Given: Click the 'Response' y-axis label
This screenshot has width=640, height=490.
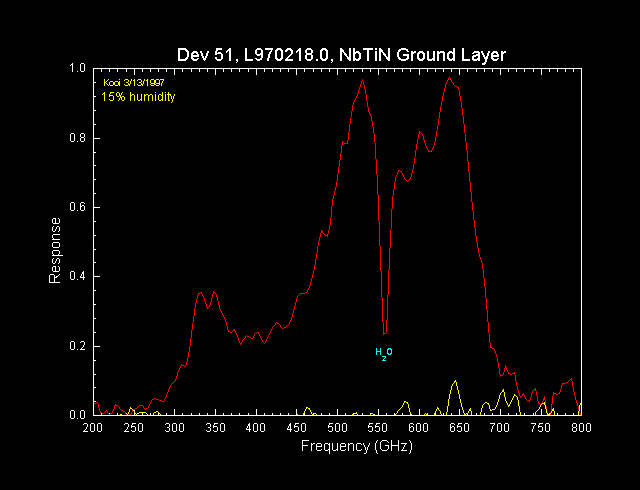Looking at the screenshot, I should pyautogui.click(x=57, y=250).
